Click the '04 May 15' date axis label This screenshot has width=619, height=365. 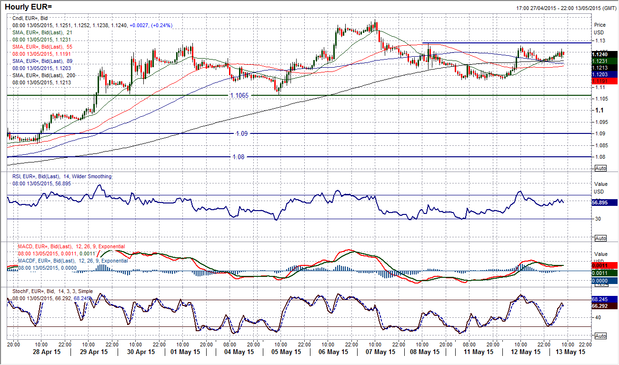click(239, 352)
